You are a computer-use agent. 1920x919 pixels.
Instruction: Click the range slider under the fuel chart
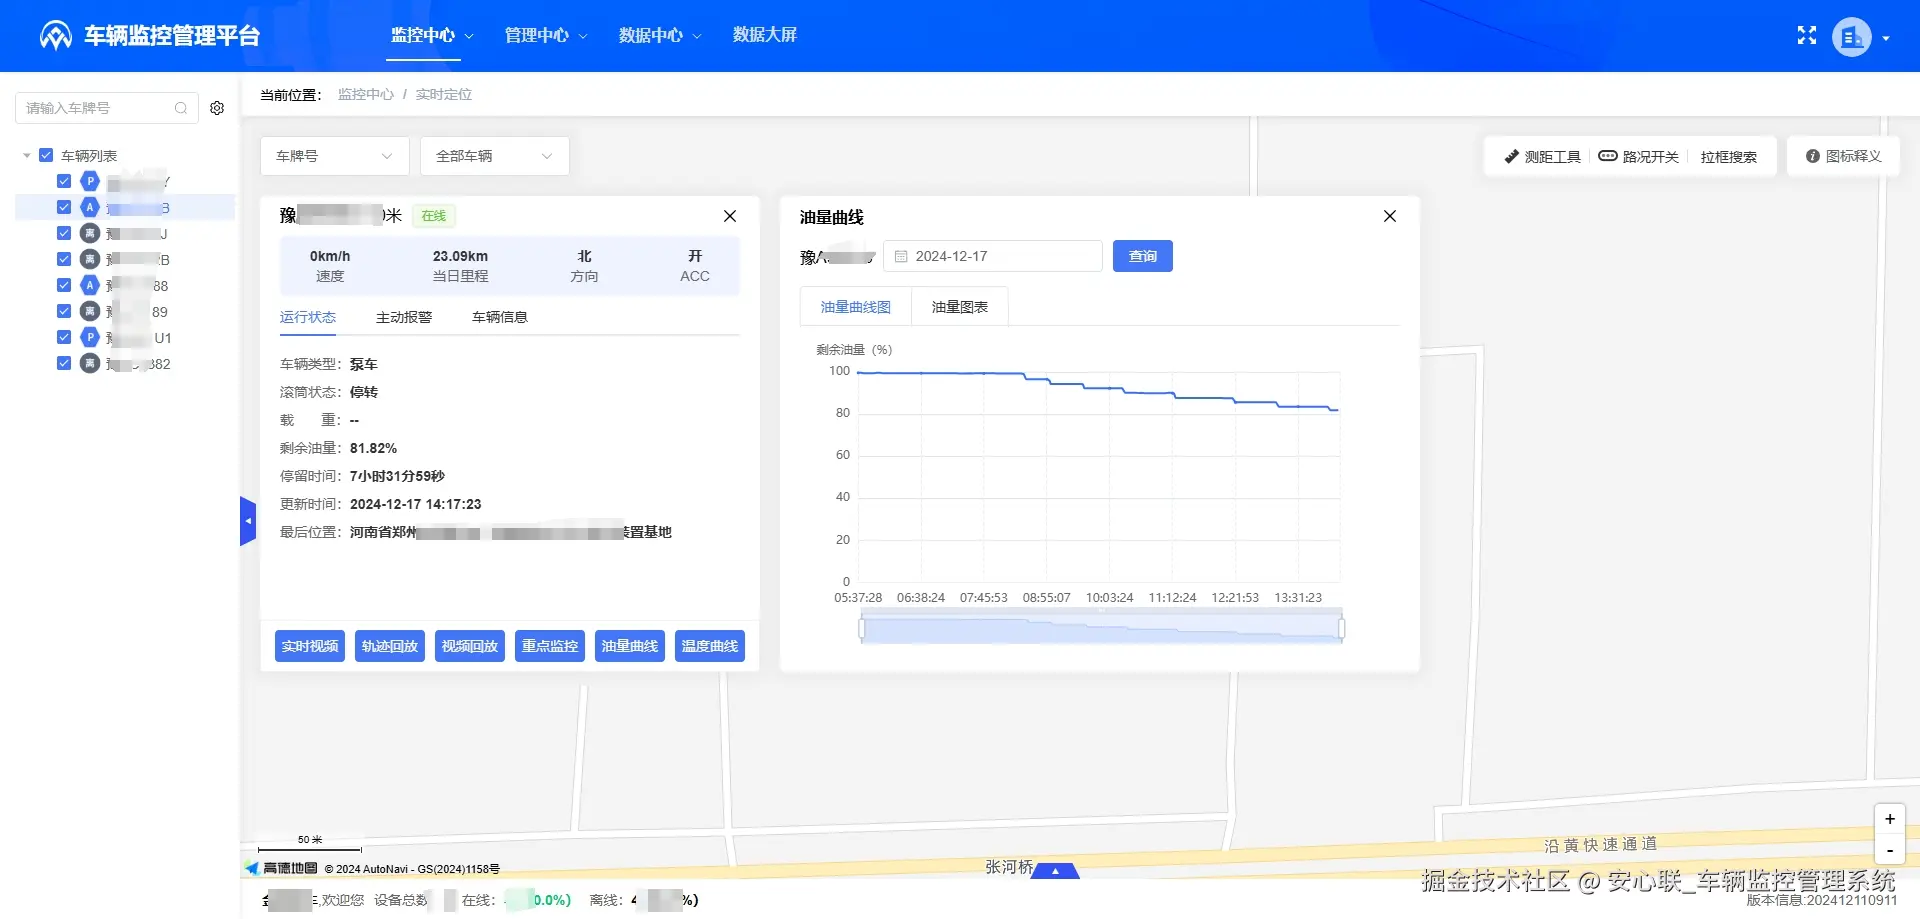click(1100, 627)
